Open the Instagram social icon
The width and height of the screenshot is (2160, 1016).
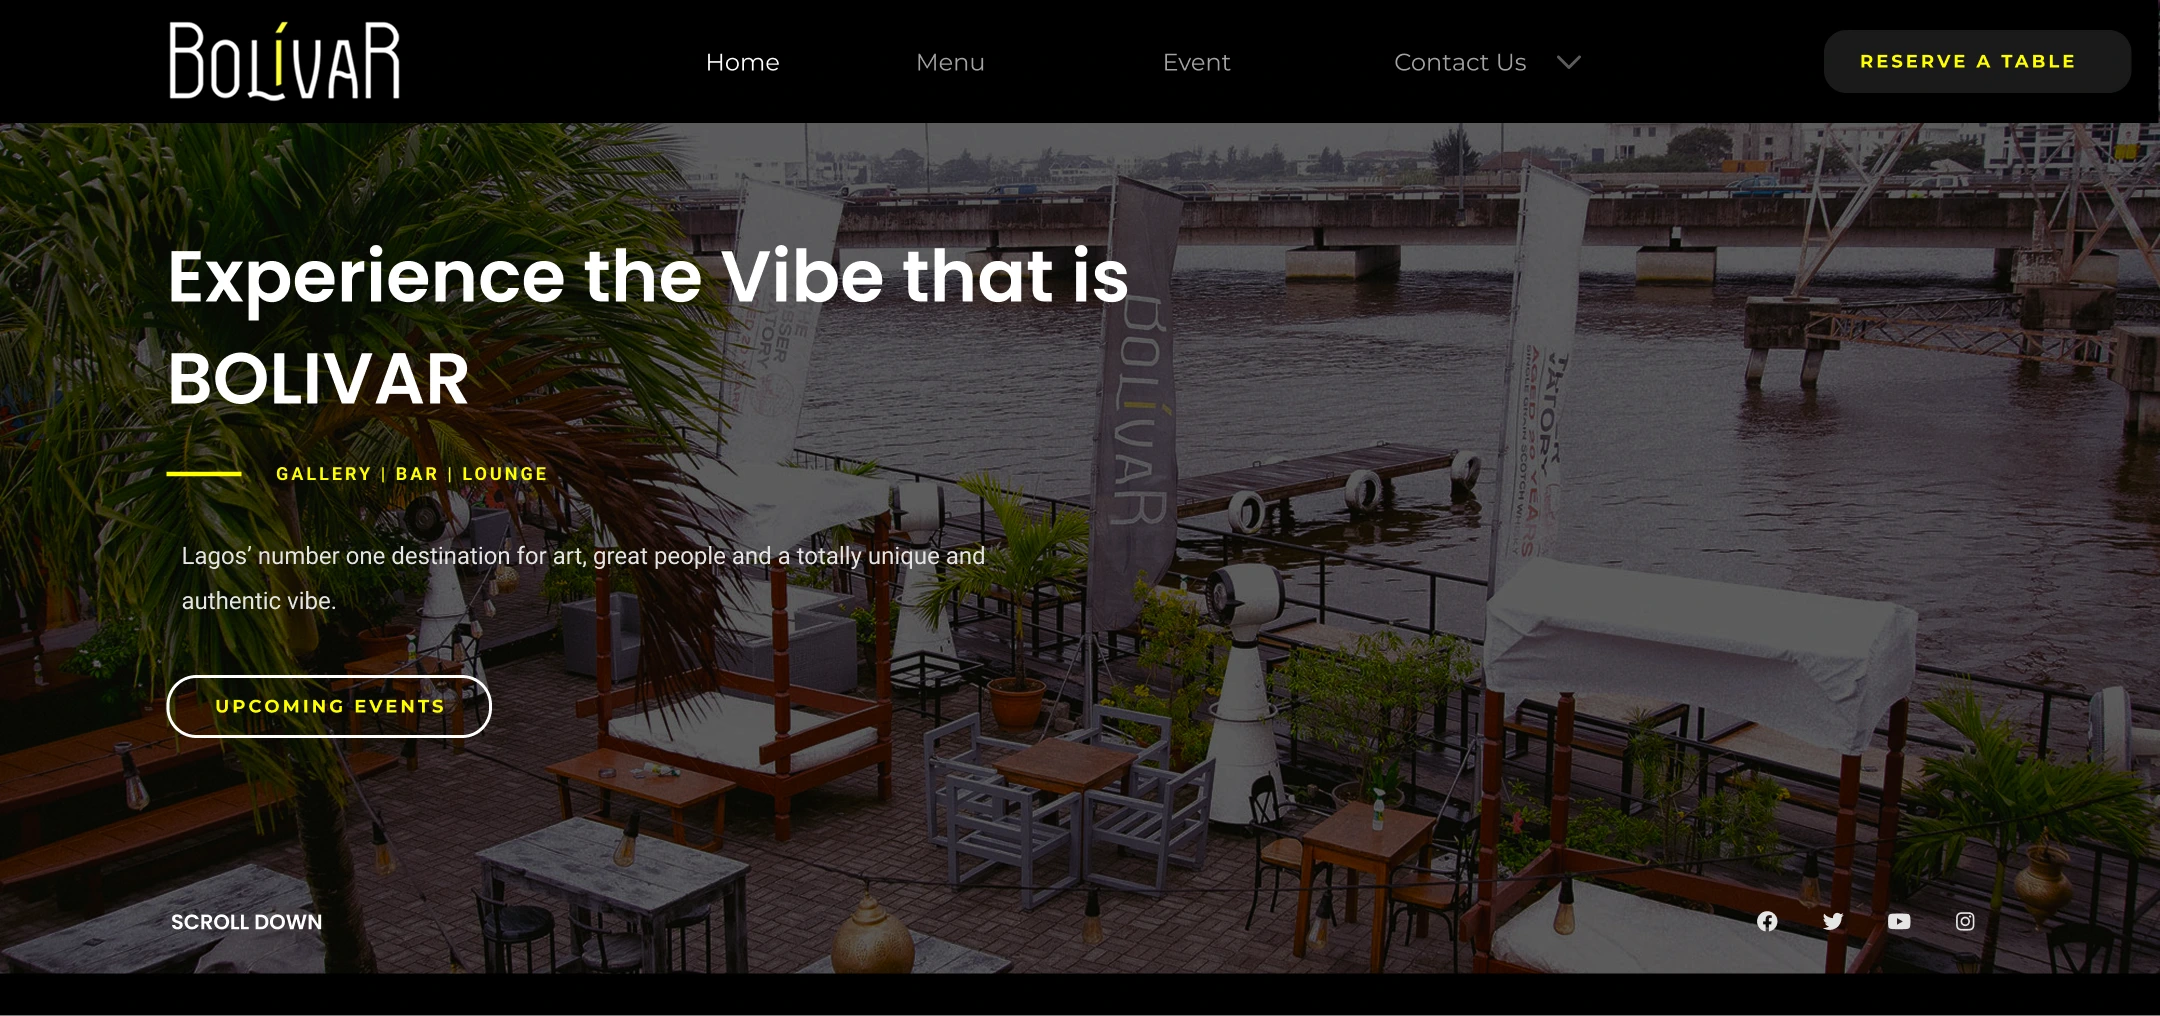(x=1965, y=921)
